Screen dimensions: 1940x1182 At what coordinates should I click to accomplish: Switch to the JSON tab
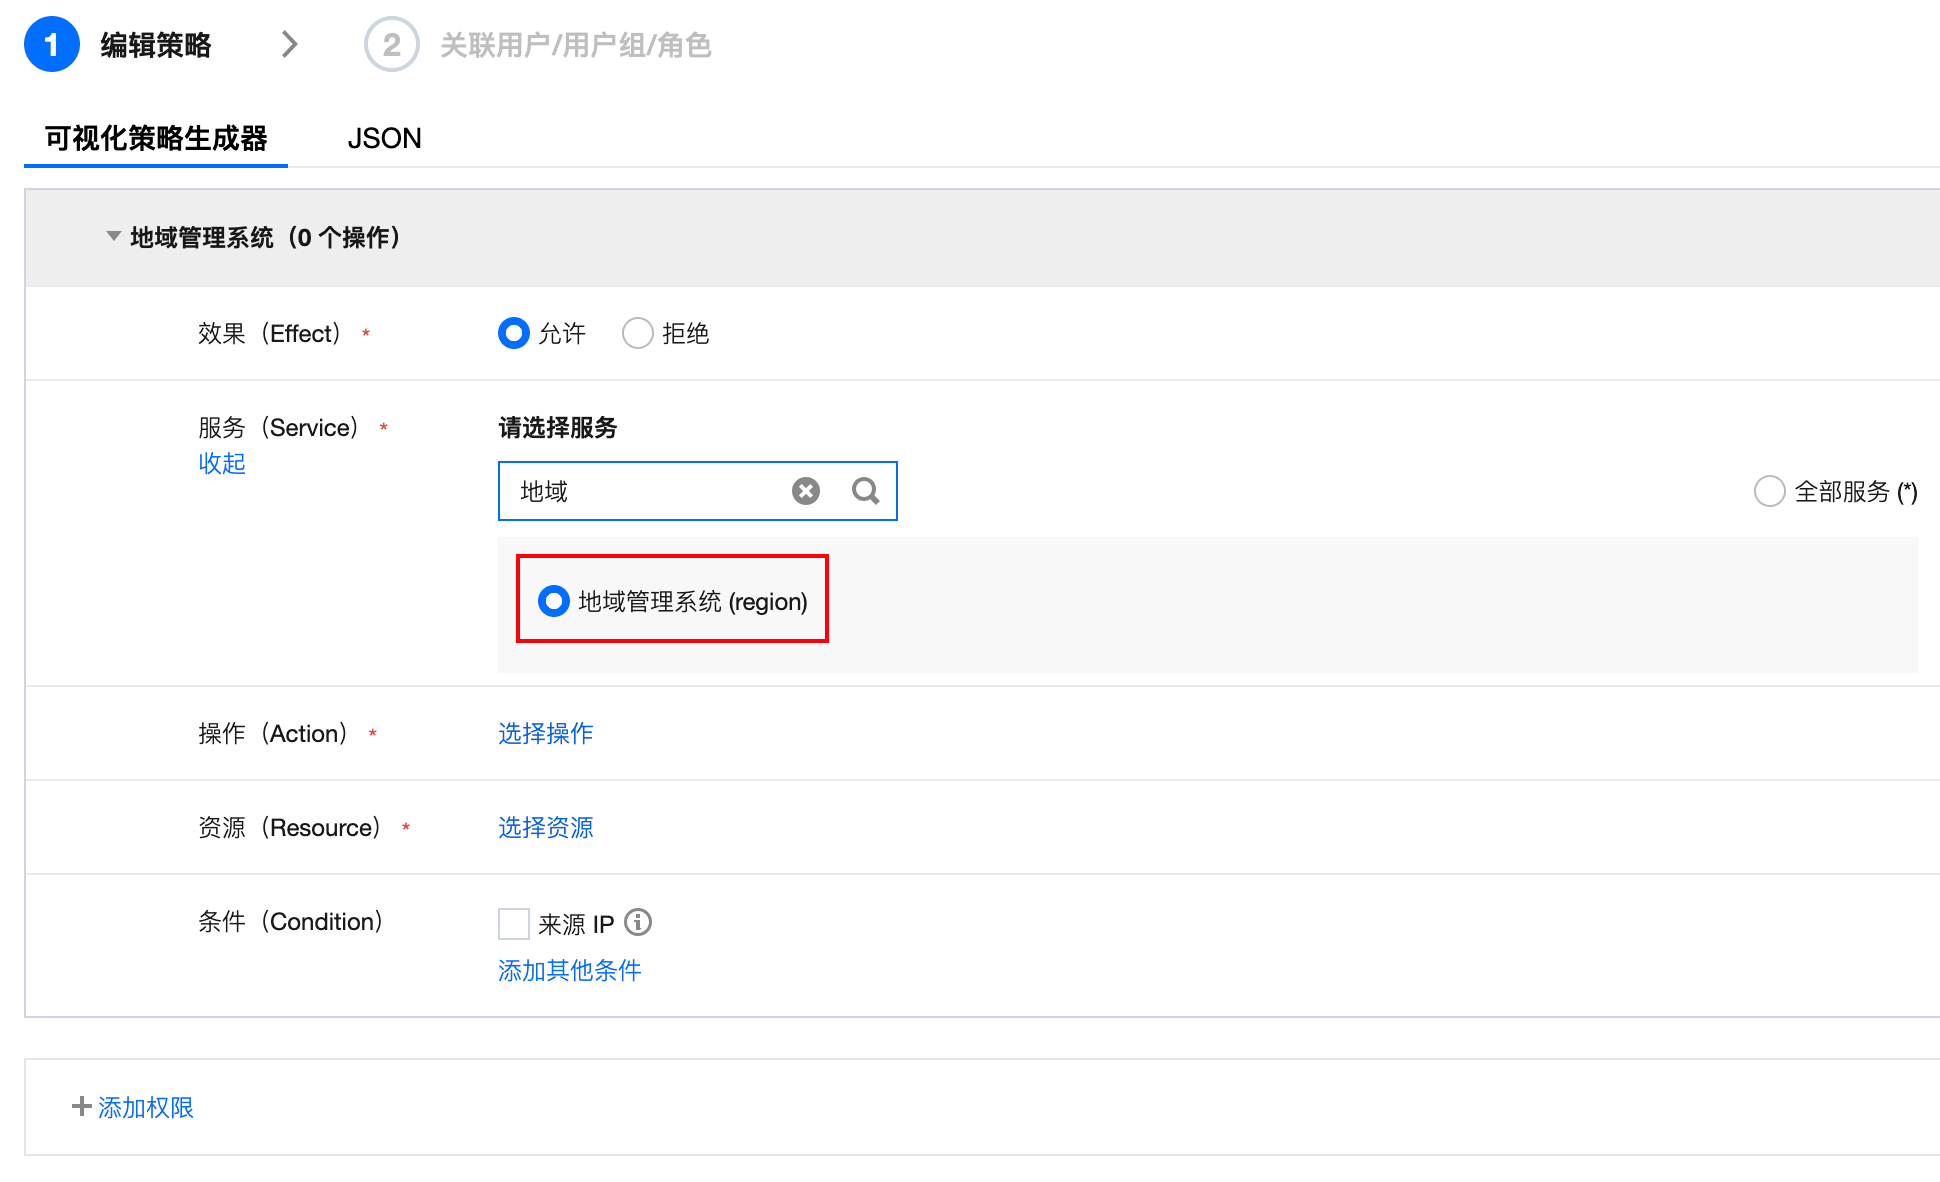pyautogui.click(x=384, y=138)
